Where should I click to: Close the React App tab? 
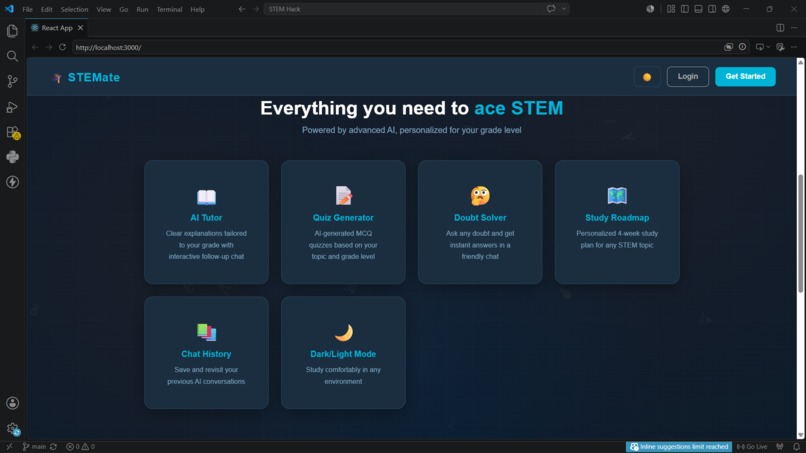point(80,28)
